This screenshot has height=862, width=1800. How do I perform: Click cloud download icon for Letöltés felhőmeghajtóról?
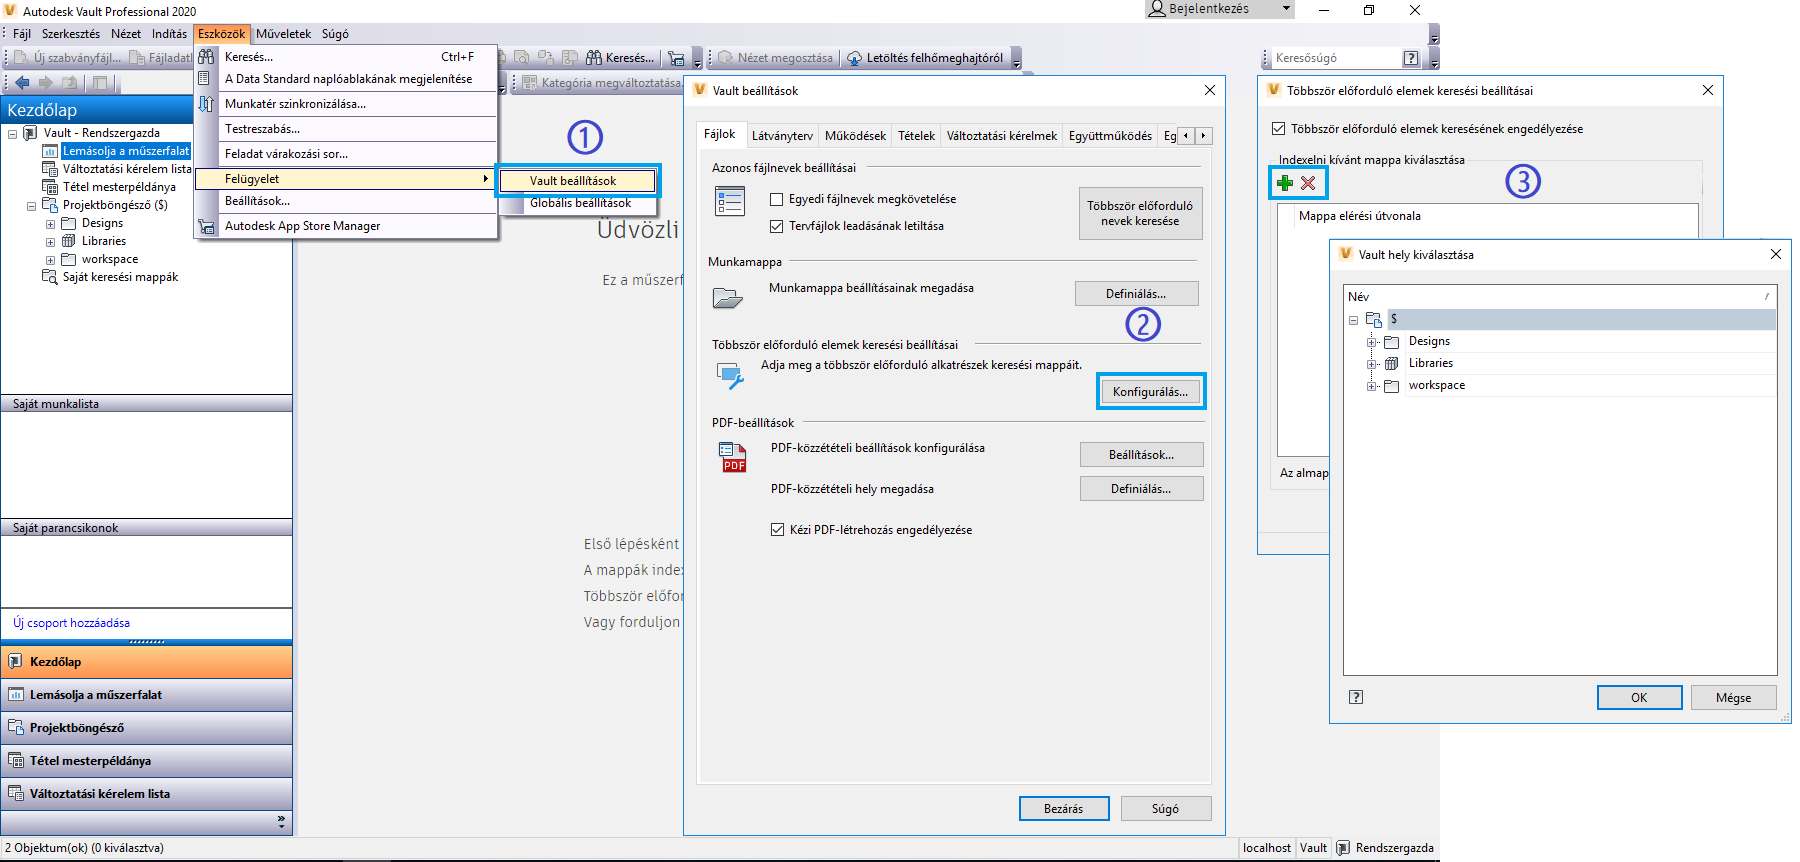pyautogui.click(x=855, y=58)
